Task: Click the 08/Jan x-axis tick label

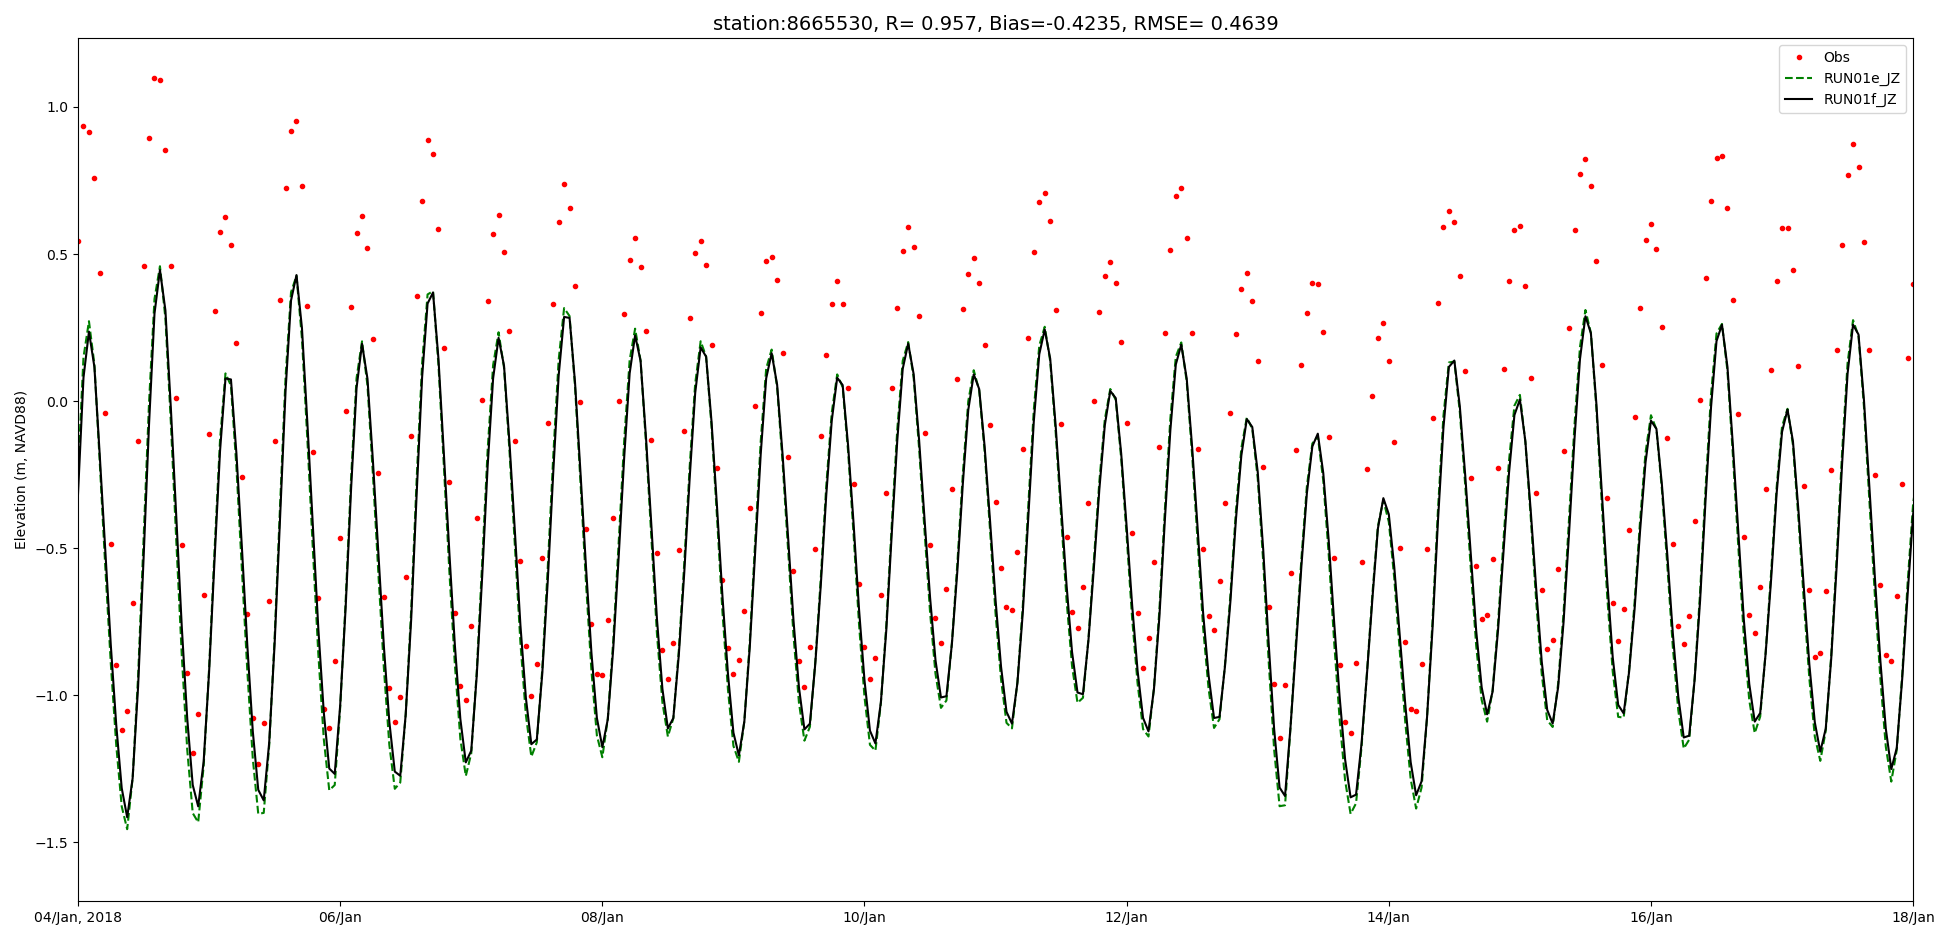Action: (602, 917)
